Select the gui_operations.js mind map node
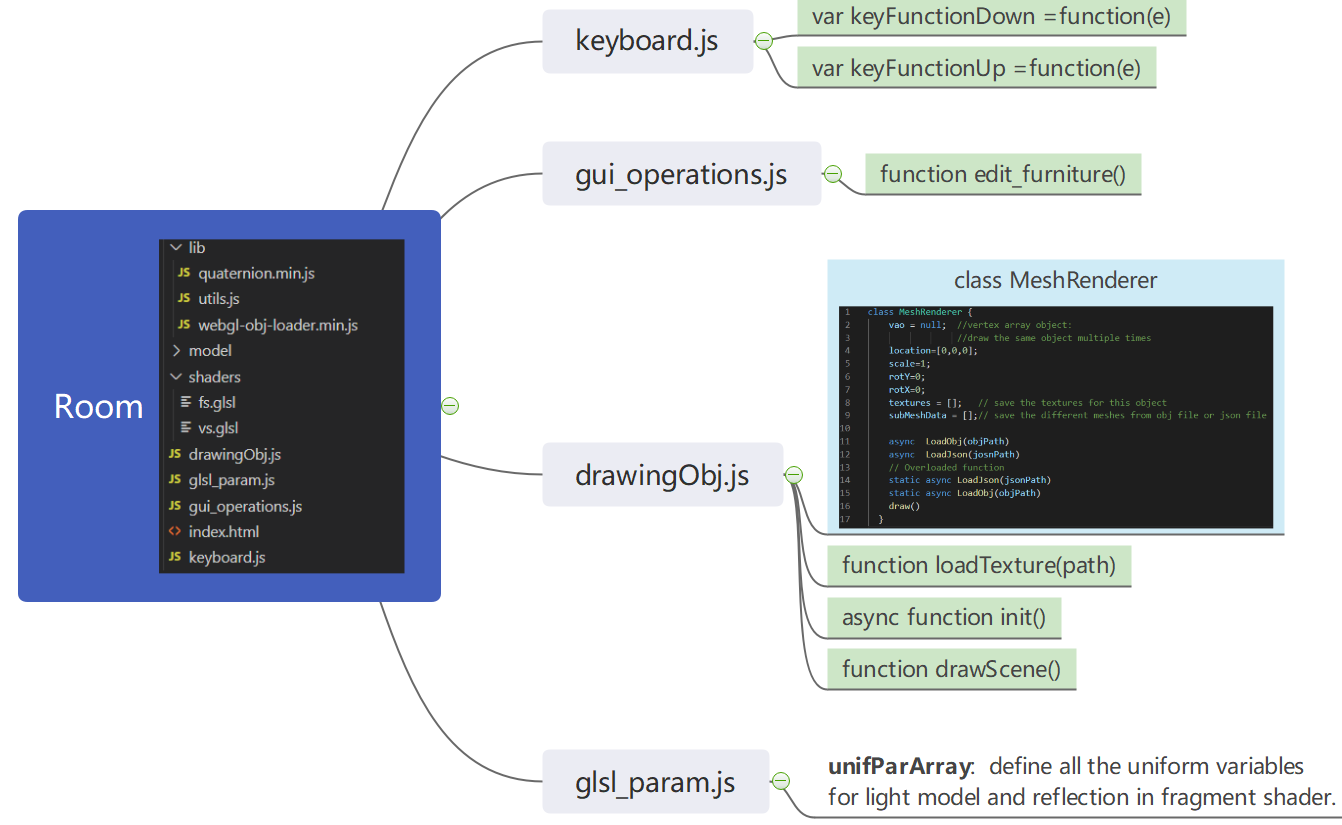 pos(681,174)
